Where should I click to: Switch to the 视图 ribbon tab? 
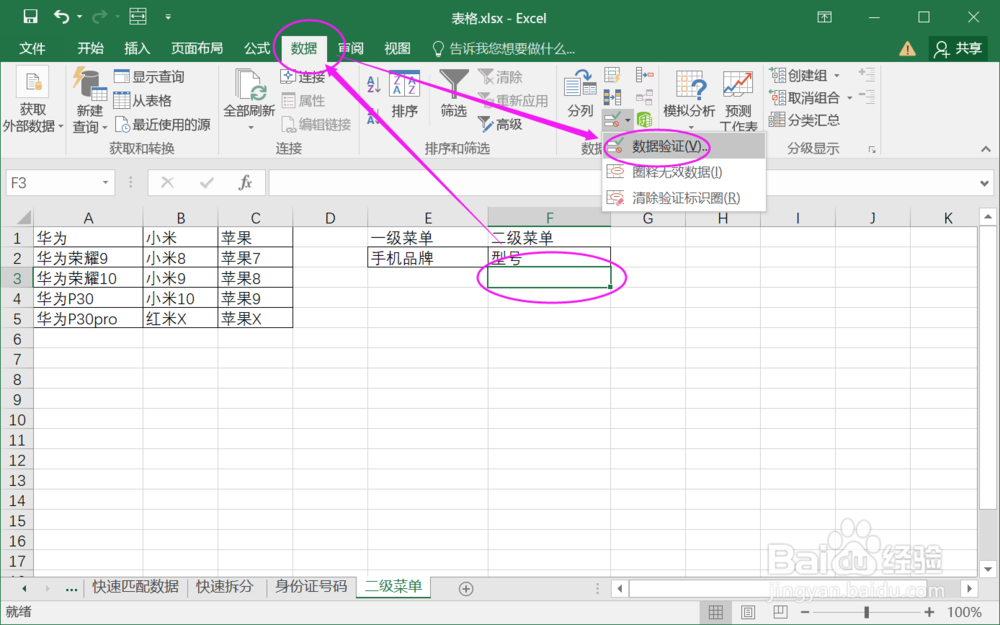pyautogui.click(x=397, y=48)
